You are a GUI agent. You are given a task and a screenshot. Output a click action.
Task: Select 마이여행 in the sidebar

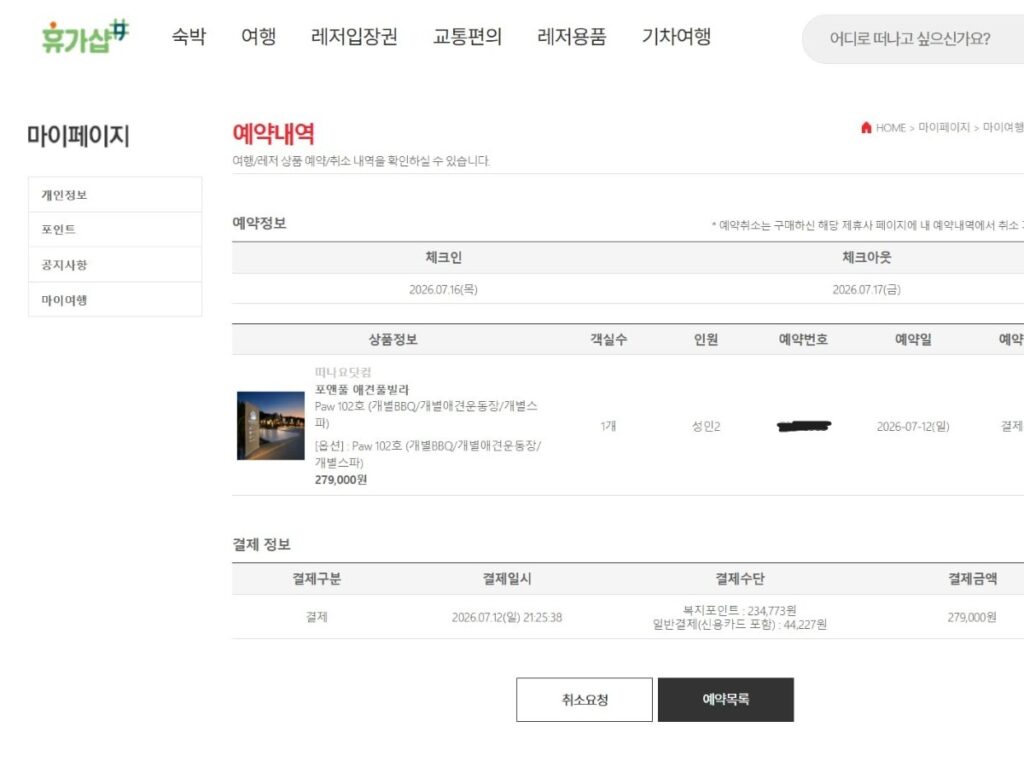point(115,300)
